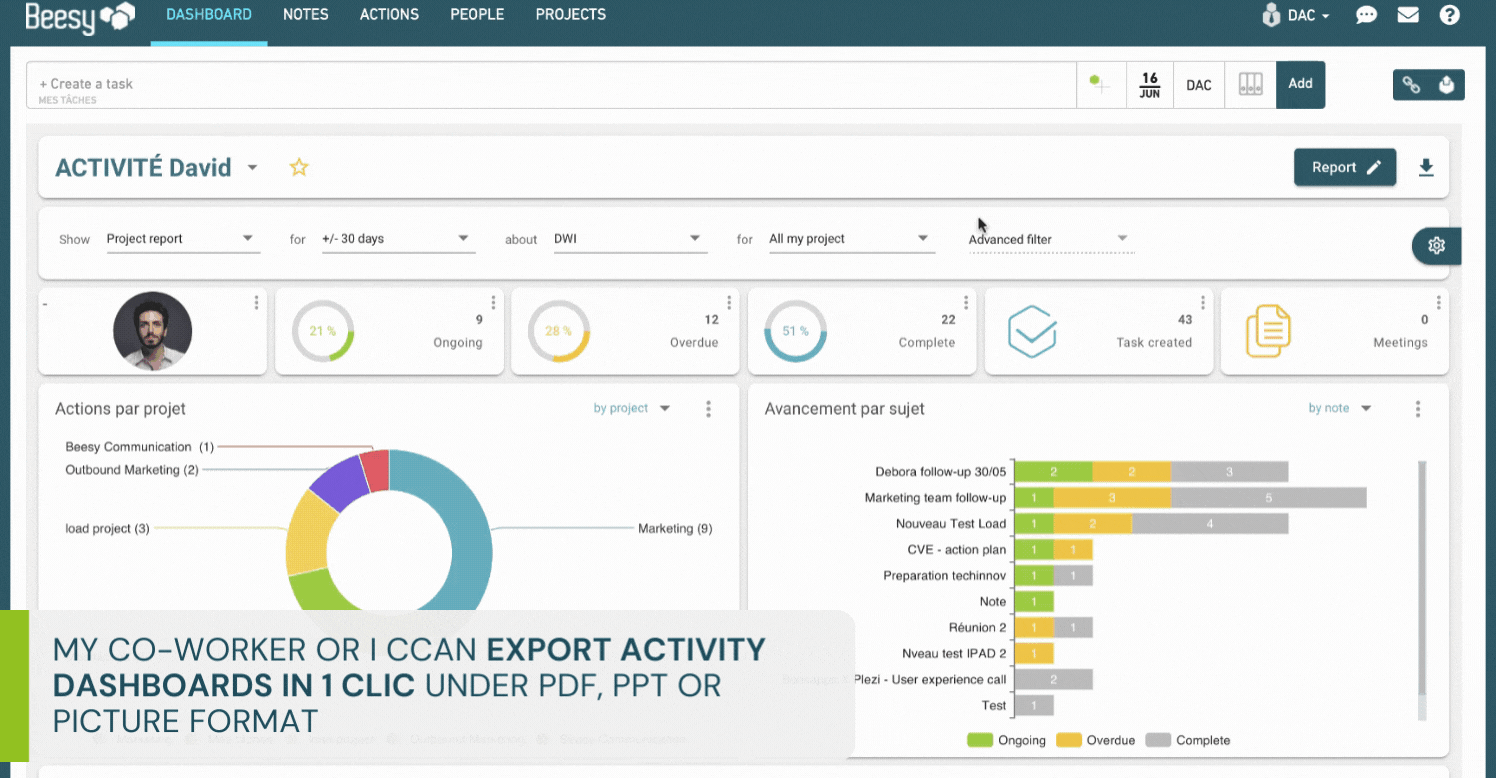The image size is (1496, 778).
Task: Open the settings gear tab
Action: tap(1437, 245)
